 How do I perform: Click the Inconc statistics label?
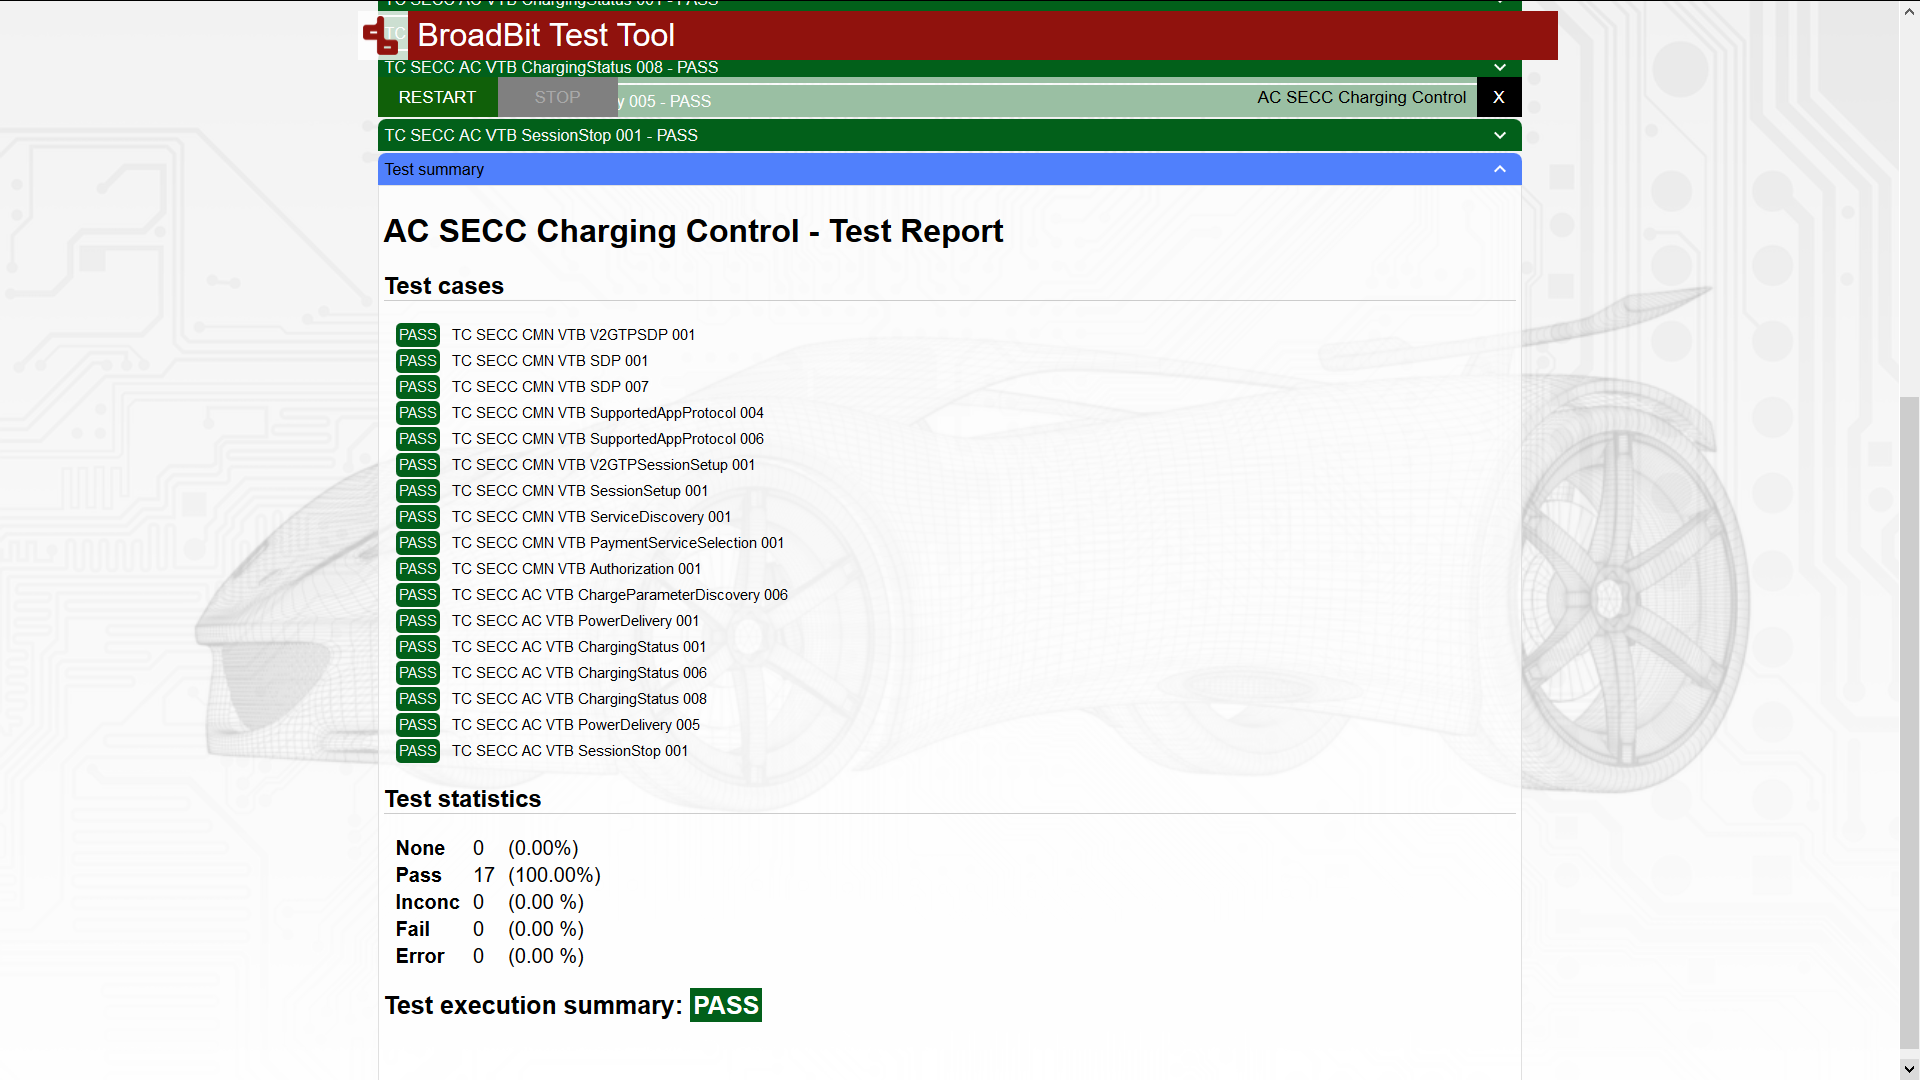427,902
